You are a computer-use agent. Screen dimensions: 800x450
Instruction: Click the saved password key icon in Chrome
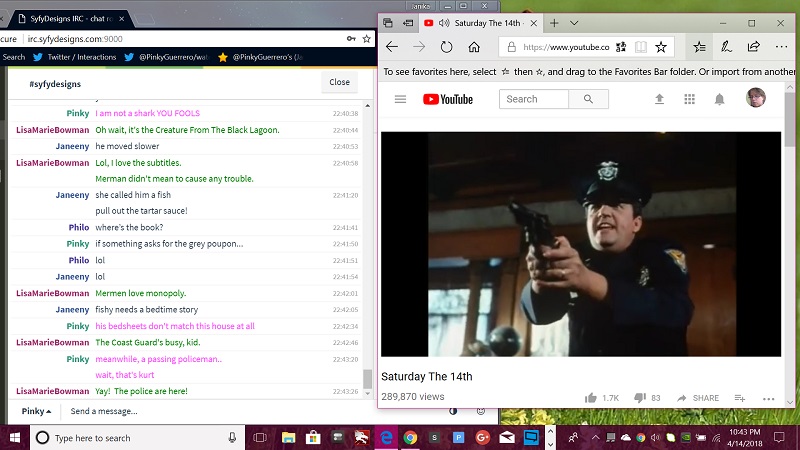[x=351, y=39]
